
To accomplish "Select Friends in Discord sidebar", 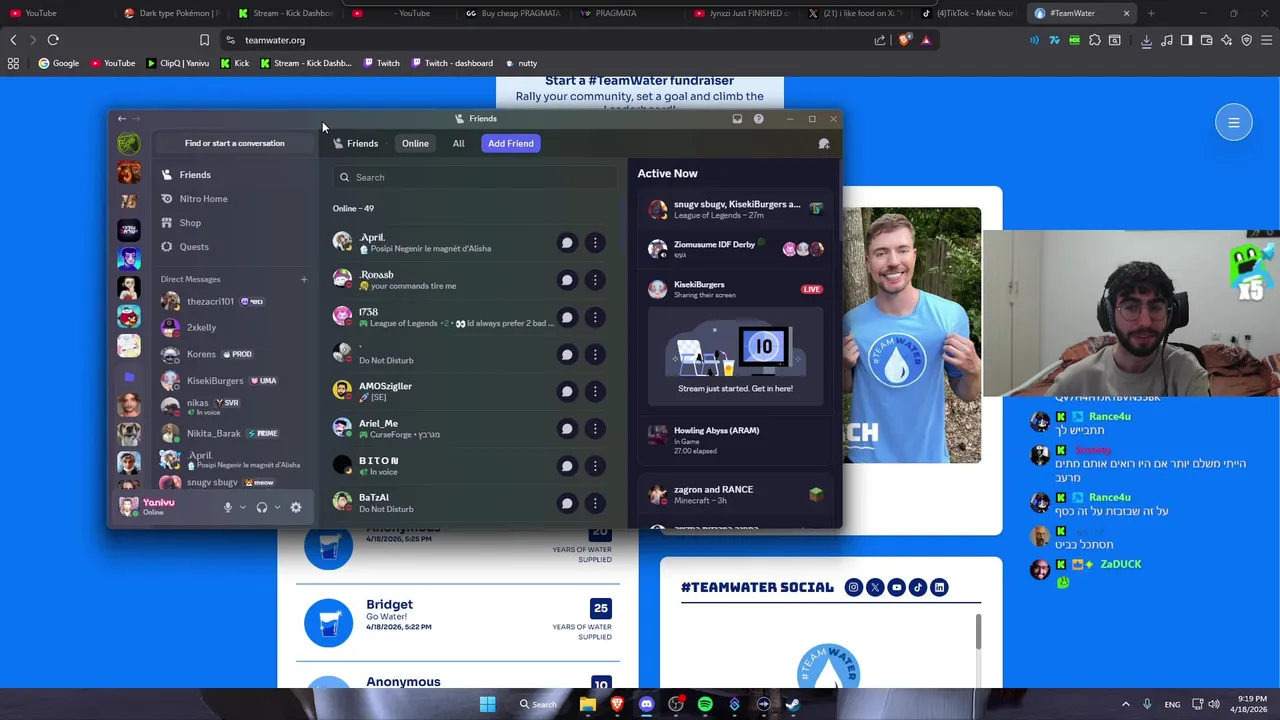I will [x=234, y=175].
